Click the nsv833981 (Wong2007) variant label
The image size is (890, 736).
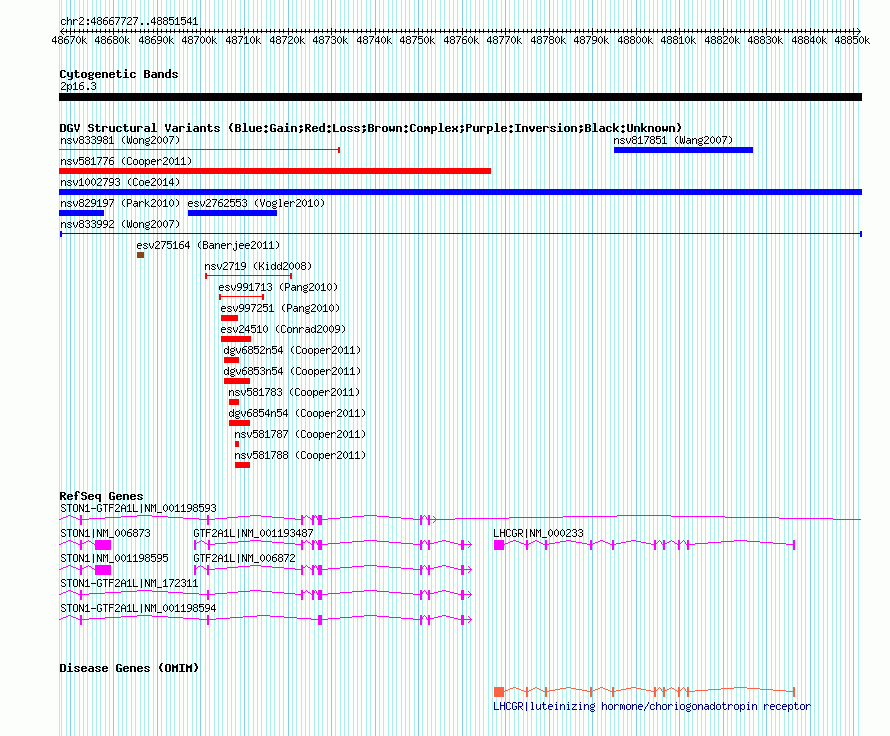point(120,140)
